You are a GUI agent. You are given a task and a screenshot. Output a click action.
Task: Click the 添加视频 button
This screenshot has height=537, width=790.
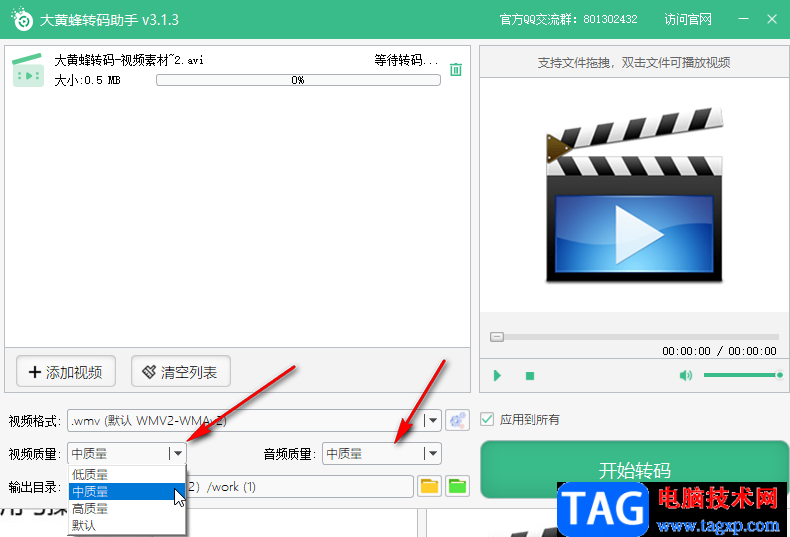click(66, 372)
